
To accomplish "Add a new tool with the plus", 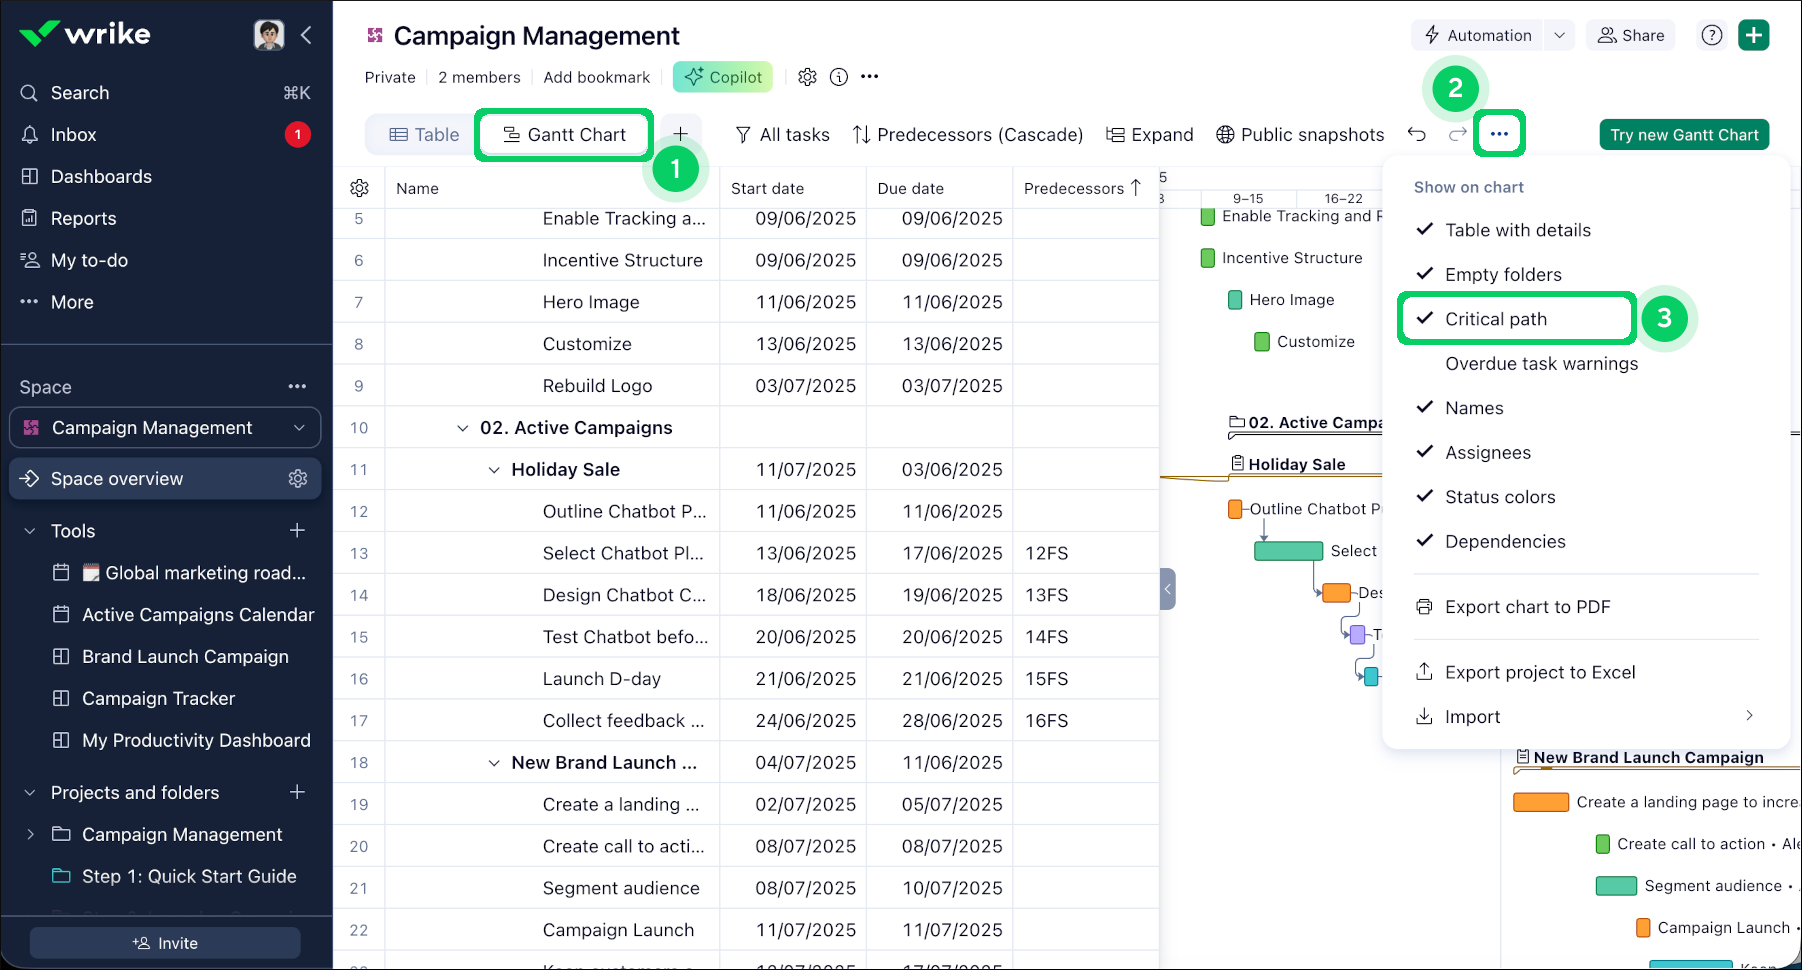I will (297, 531).
